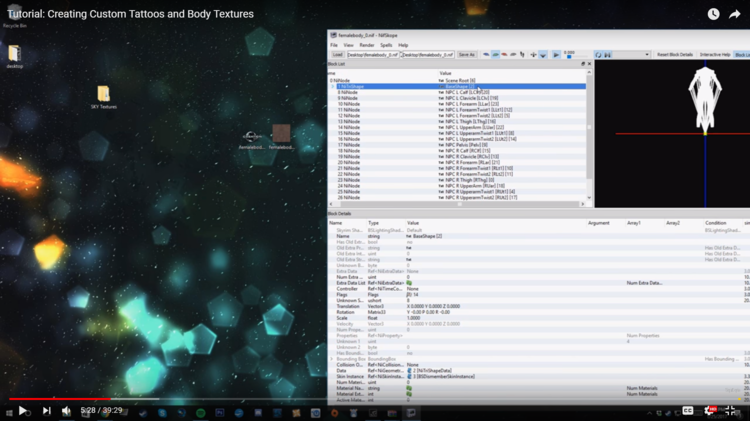
Task: Click the Photoshop icon in the taskbar
Action: pyautogui.click(x=220, y=413)
